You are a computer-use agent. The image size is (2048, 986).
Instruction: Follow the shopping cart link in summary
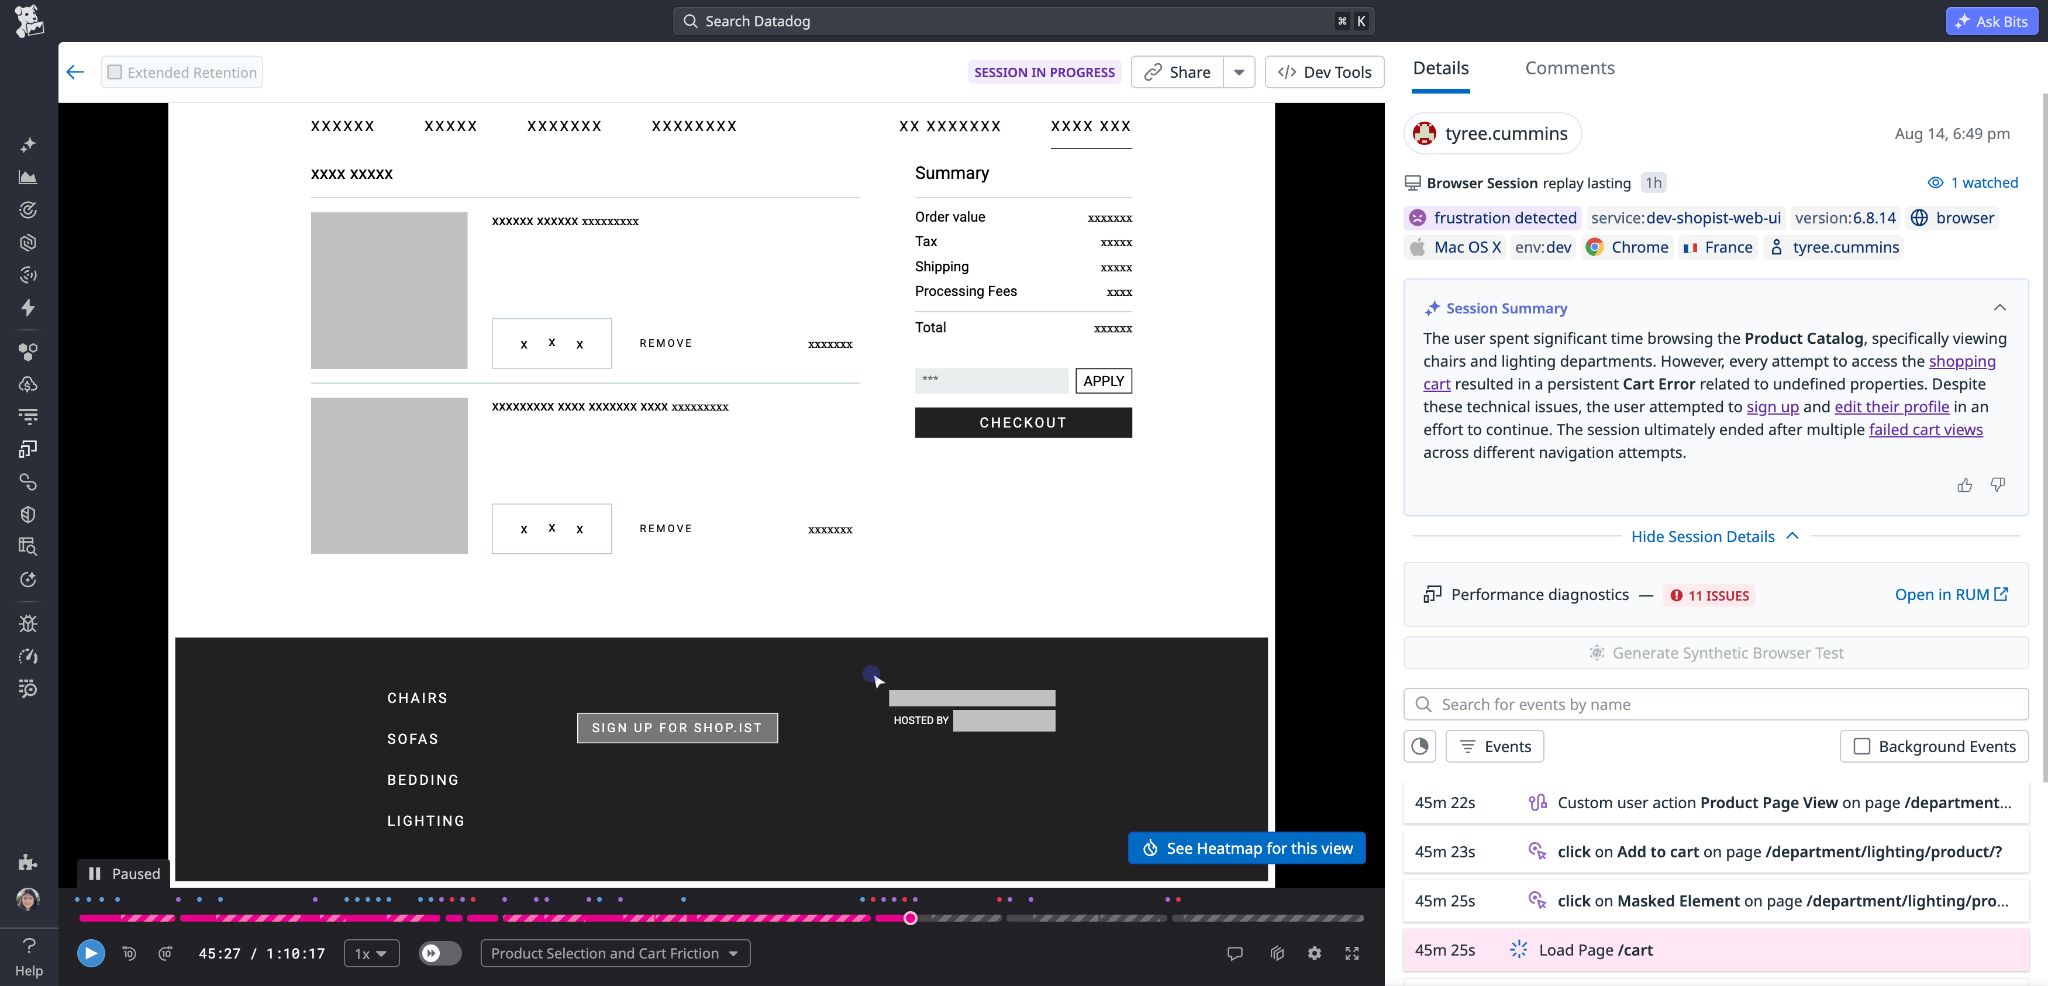(x=1962, y=361)
